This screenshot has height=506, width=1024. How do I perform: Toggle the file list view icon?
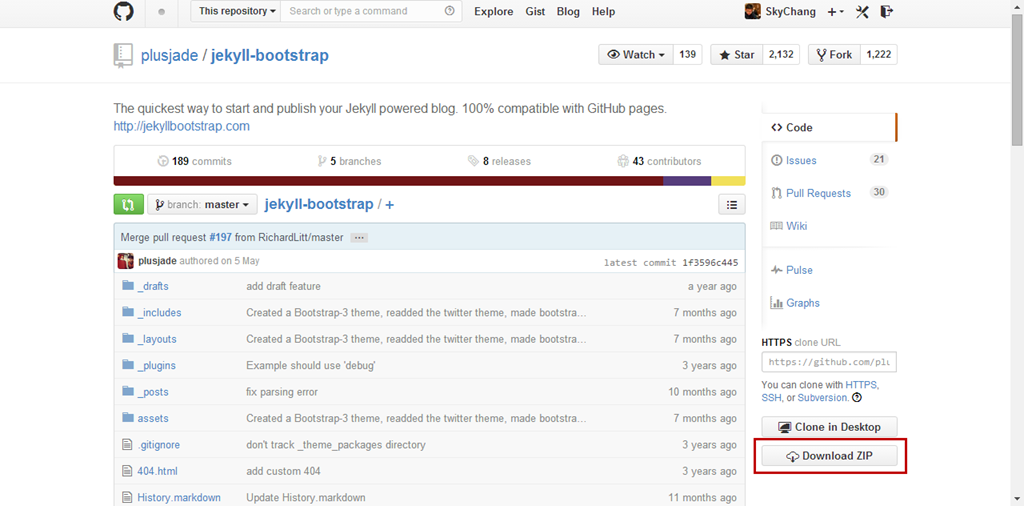731,204
